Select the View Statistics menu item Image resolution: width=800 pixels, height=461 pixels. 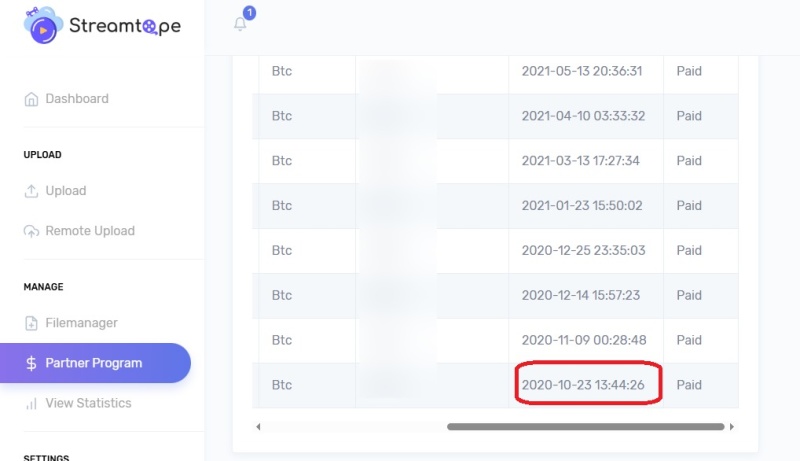[88, 403]
